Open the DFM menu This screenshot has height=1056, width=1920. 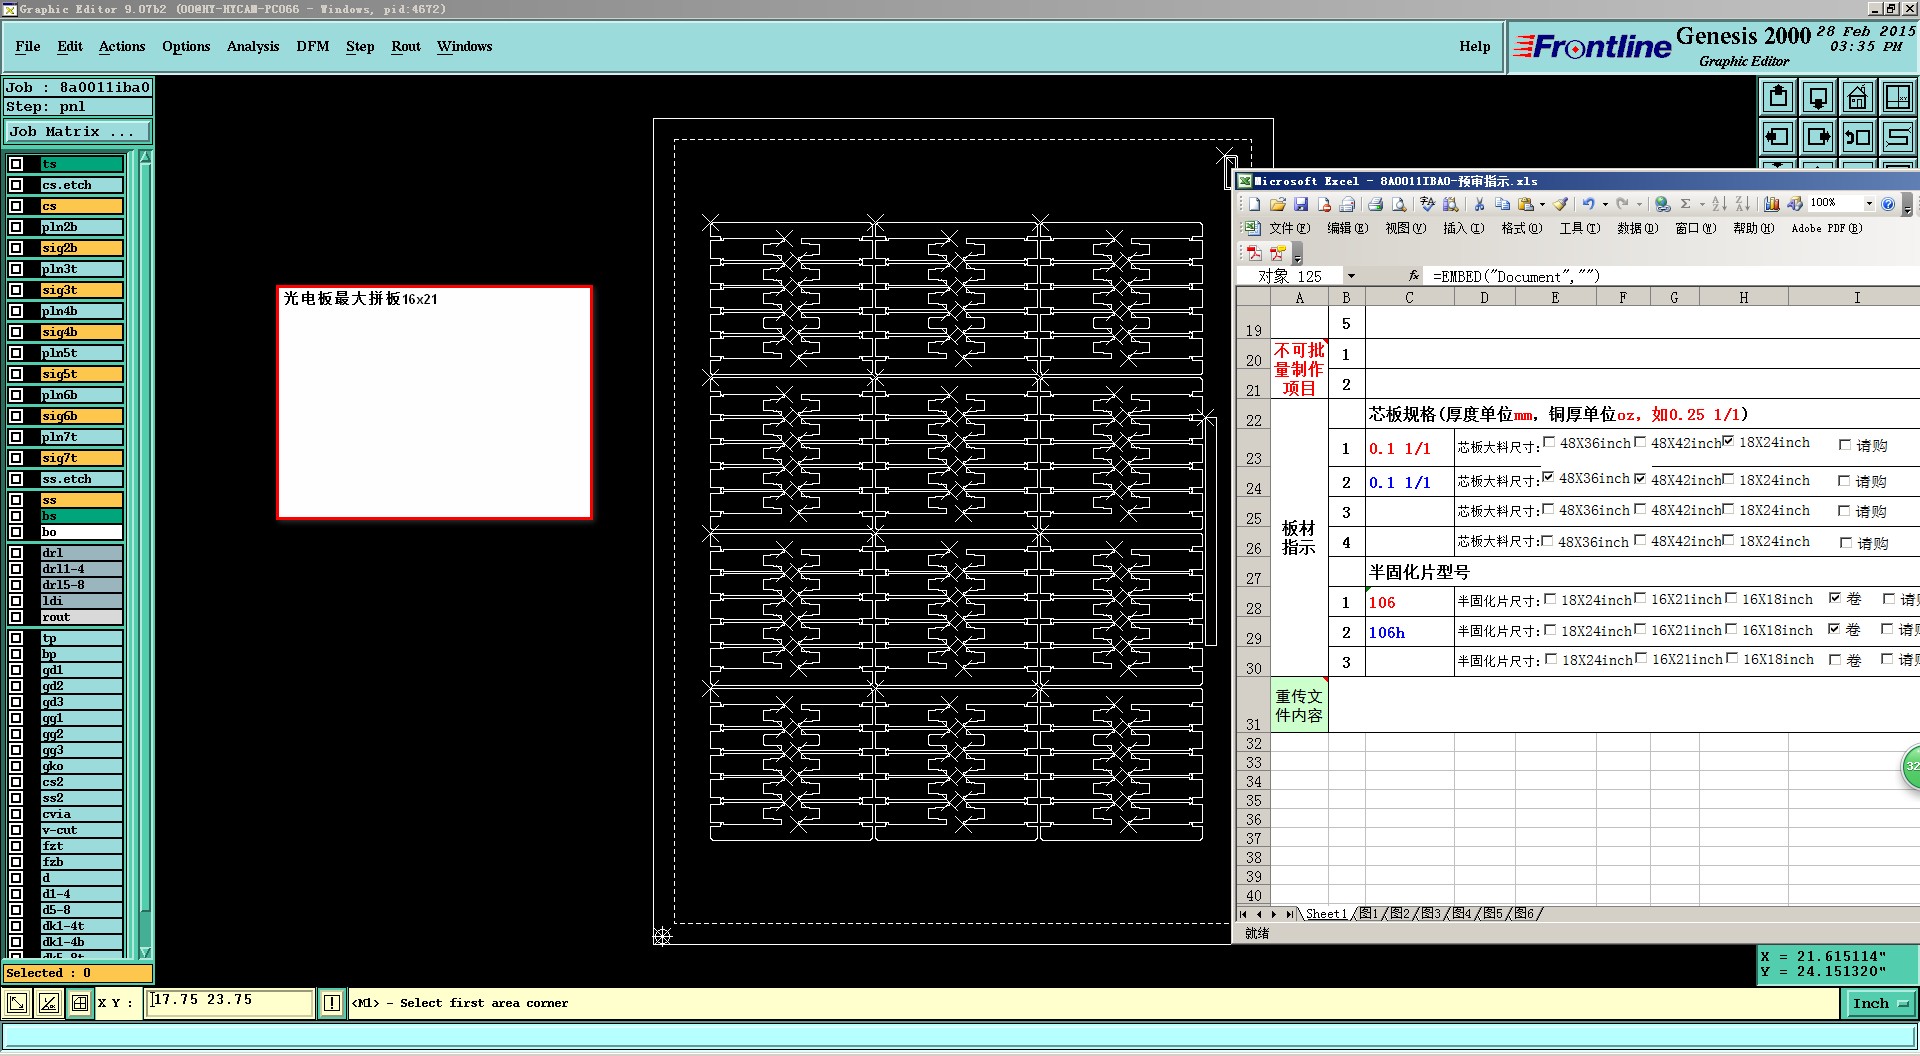click(312, 47)
